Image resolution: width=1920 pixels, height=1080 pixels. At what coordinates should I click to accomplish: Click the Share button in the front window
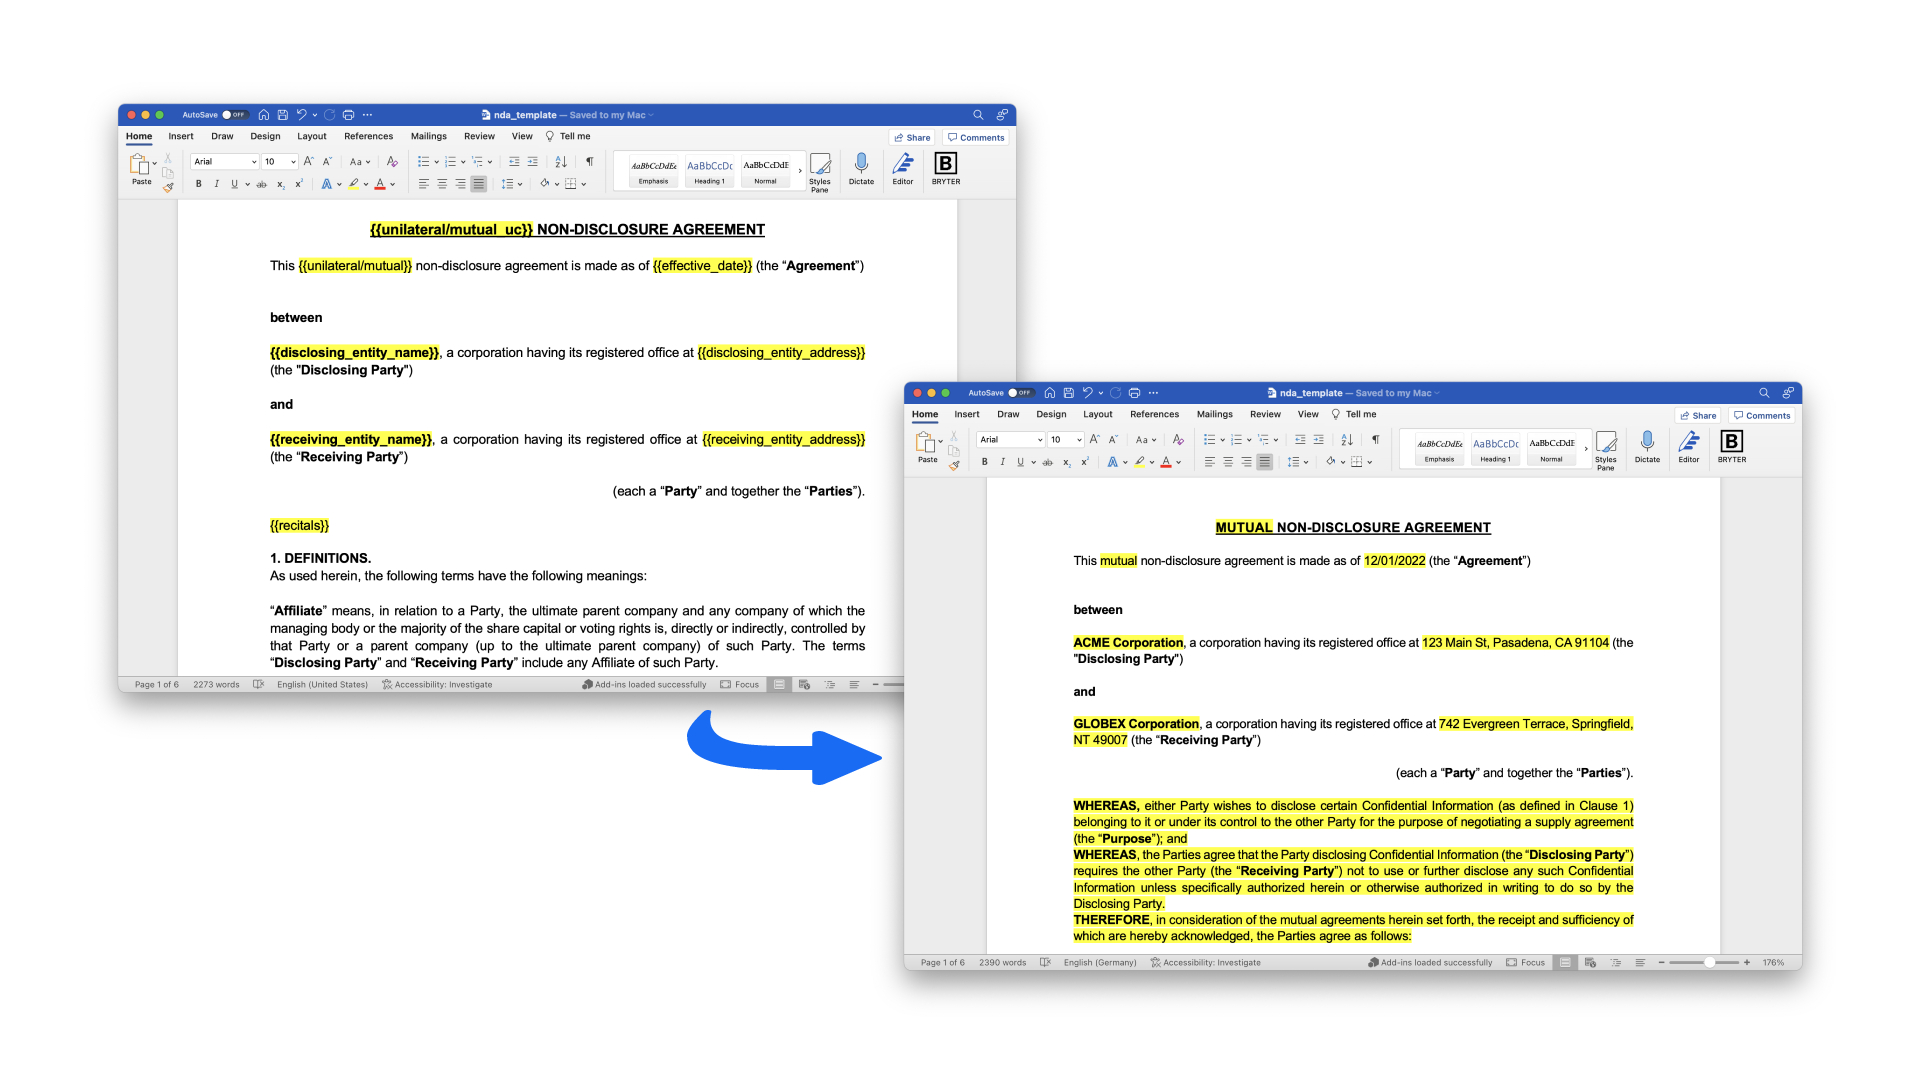point(1698,416)
